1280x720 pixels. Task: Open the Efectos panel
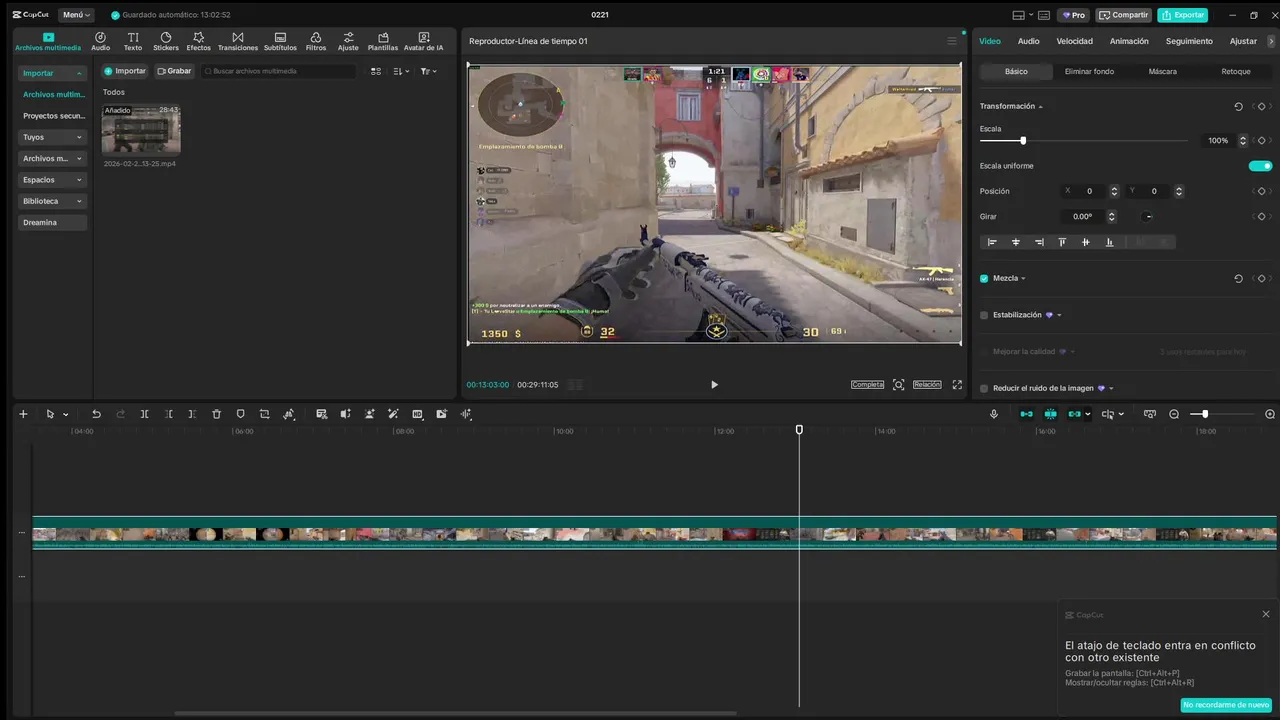pos(198,41)
